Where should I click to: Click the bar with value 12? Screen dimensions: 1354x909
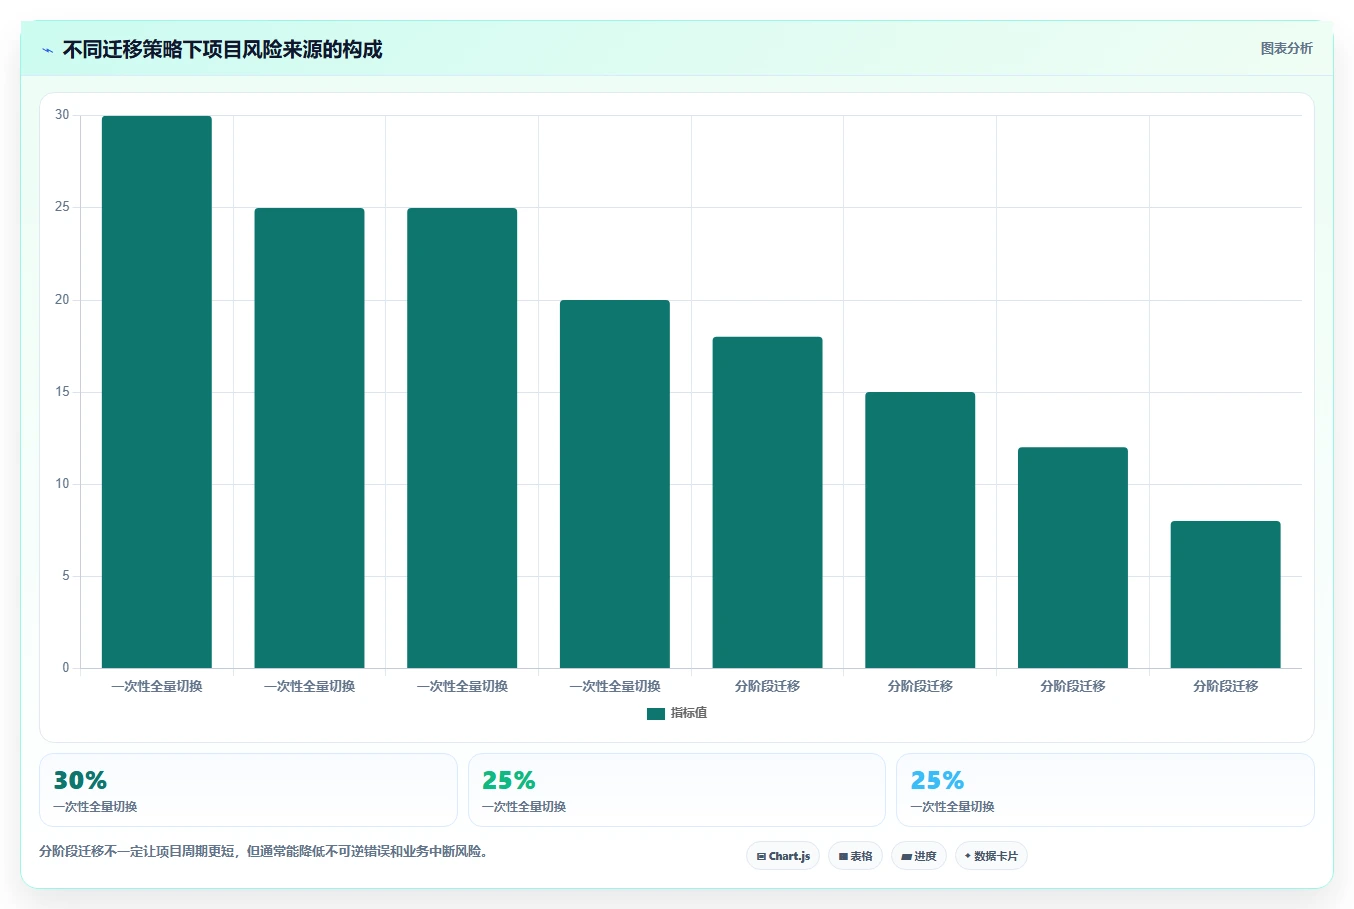1073,557
